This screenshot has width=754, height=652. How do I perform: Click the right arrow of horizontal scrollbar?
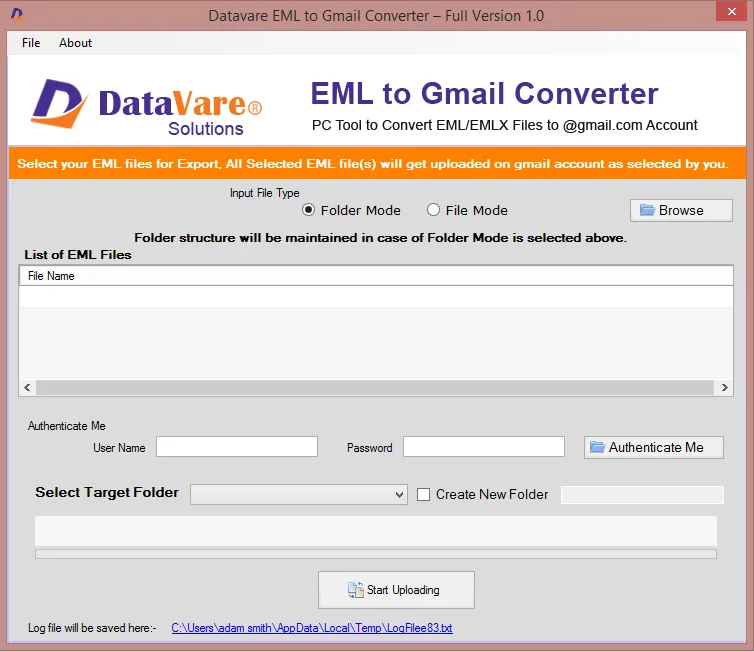coord(724,388)
